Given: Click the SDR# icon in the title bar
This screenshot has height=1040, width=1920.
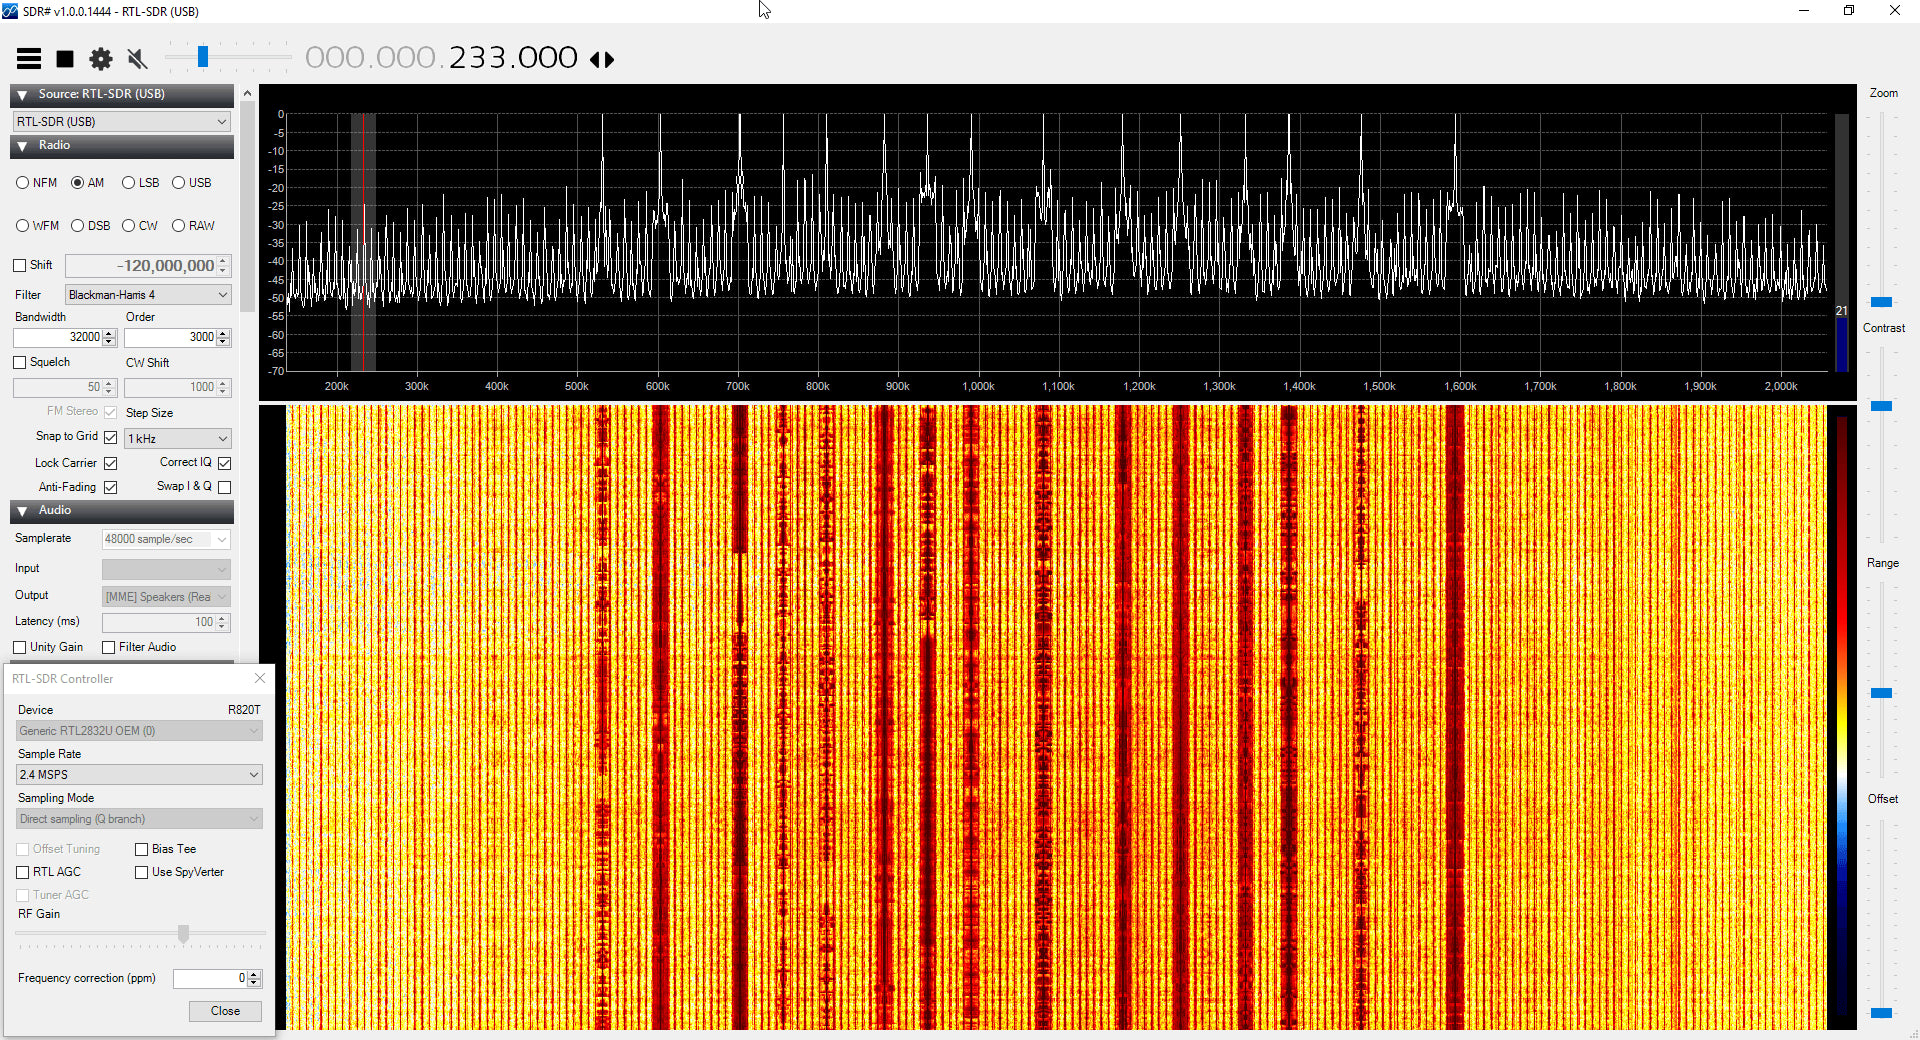Looking at the screenshot, I should point(11,11).
